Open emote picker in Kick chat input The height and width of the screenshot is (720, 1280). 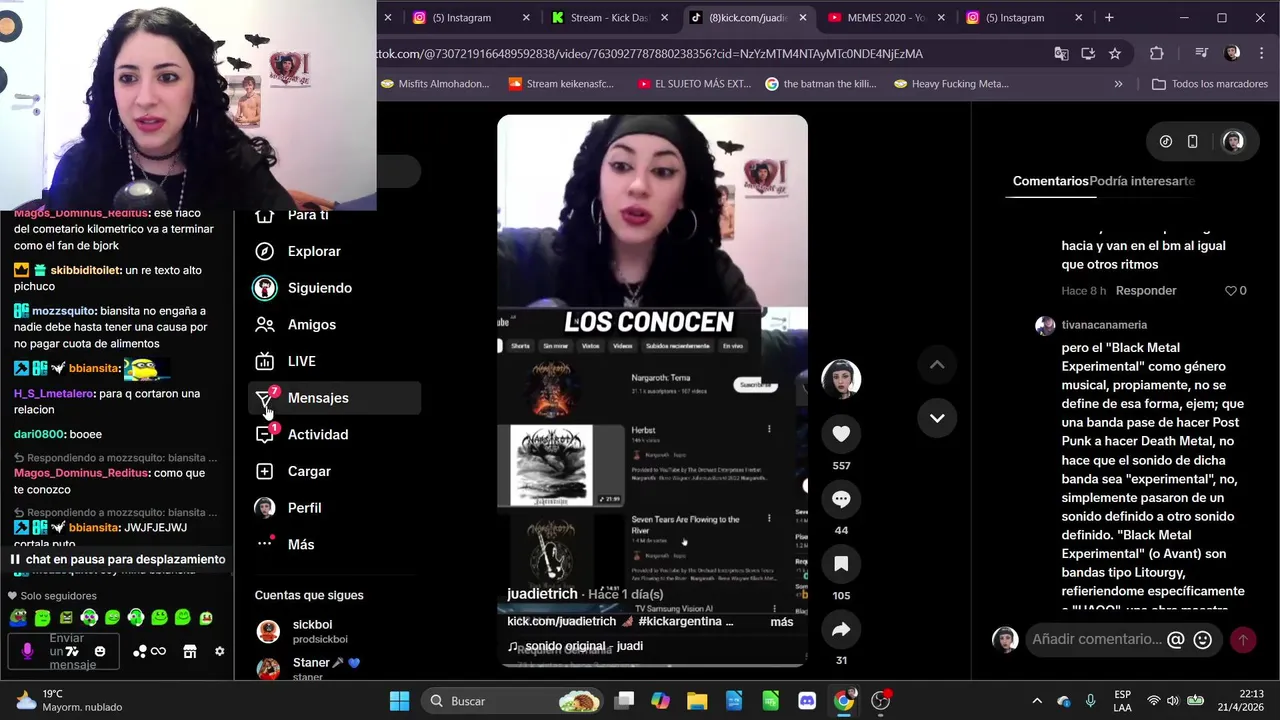[100, 652]
